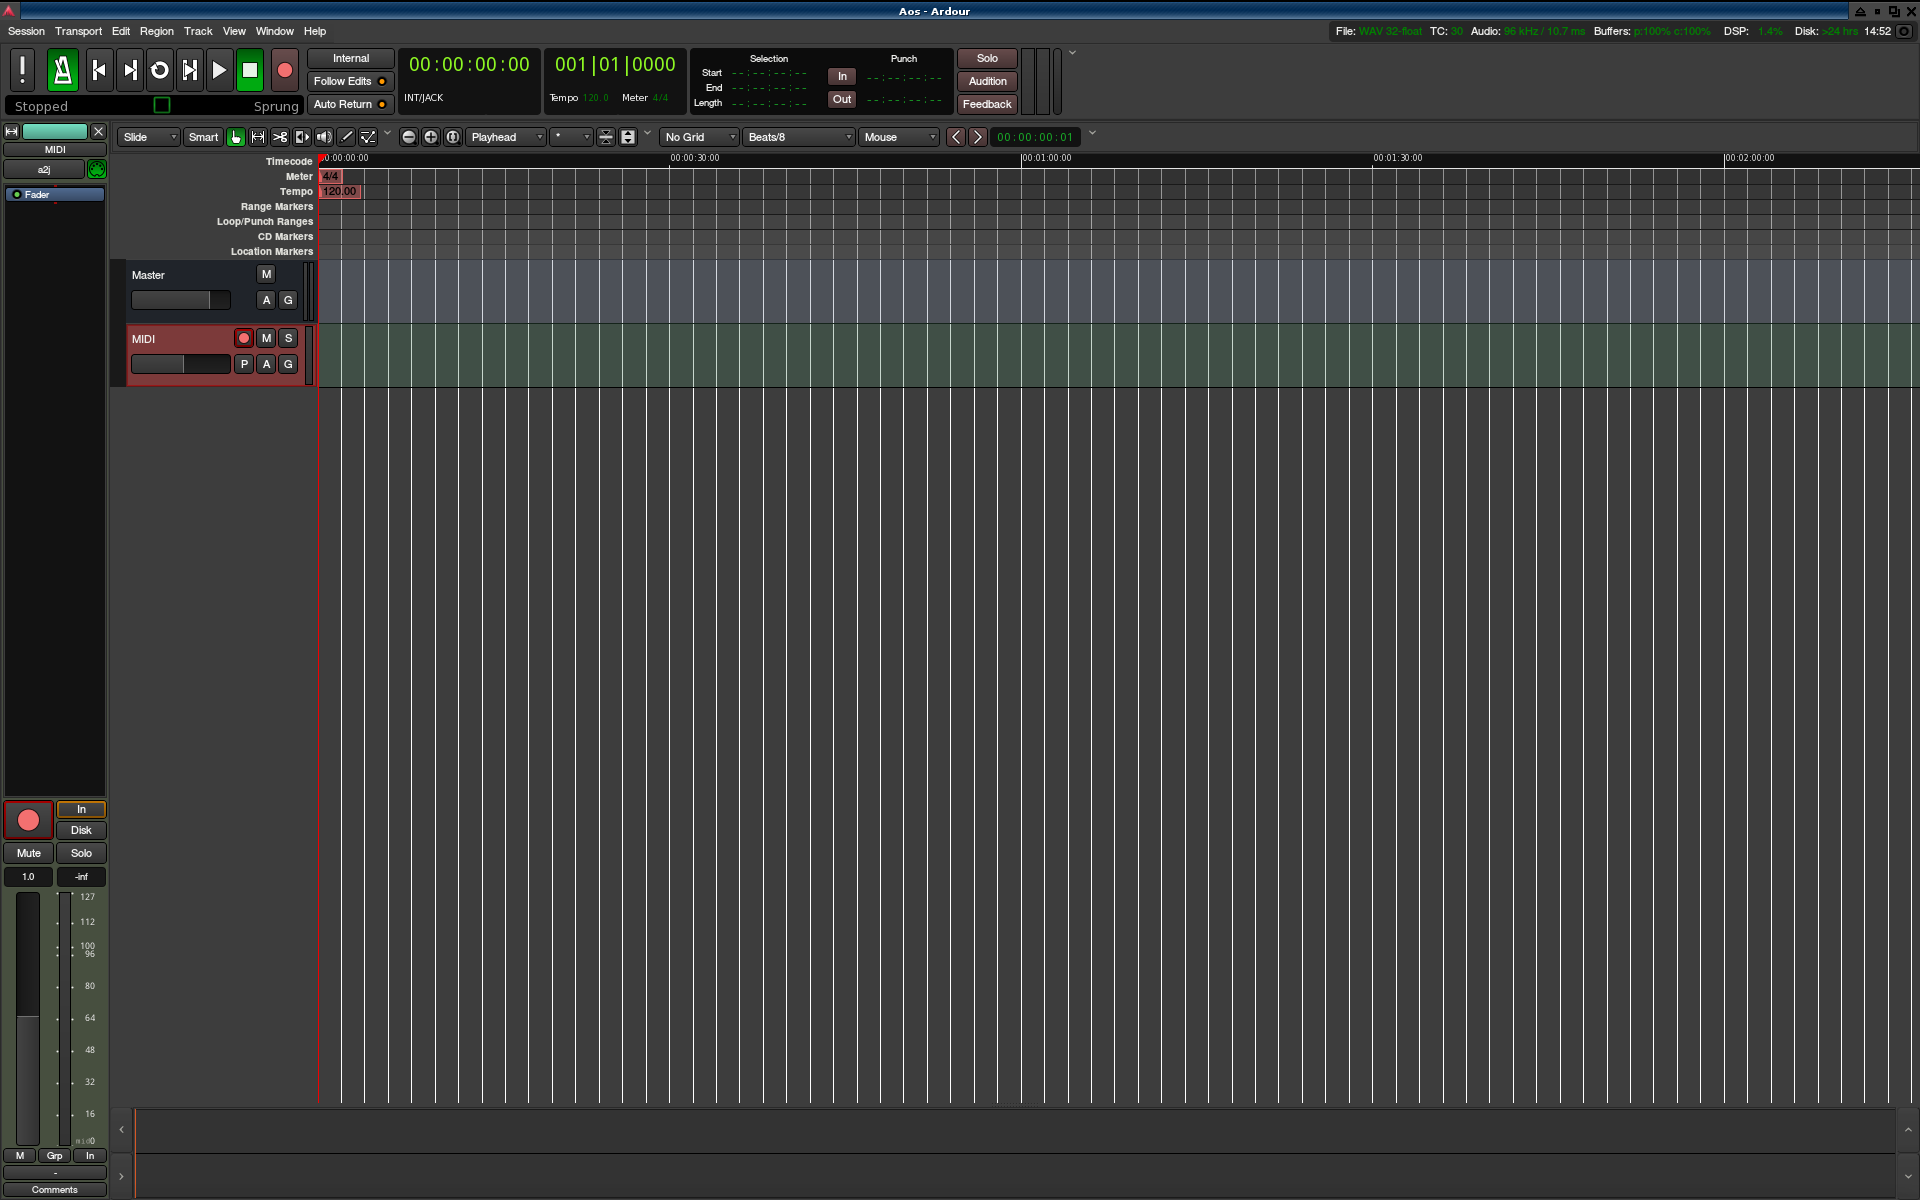Screen dimensions: 1920x1200
Task: Enable Smart mode
Action: (203, 137)
